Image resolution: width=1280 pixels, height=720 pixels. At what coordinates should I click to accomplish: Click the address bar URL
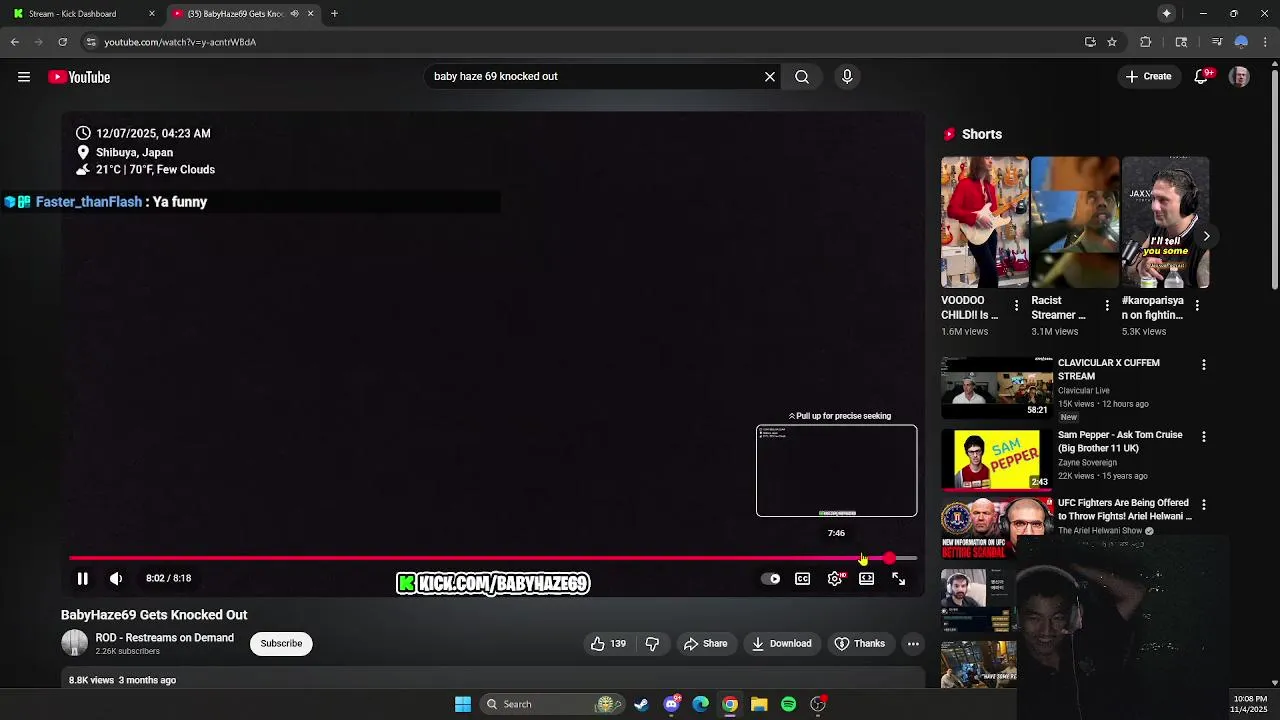tap(180, 42)
